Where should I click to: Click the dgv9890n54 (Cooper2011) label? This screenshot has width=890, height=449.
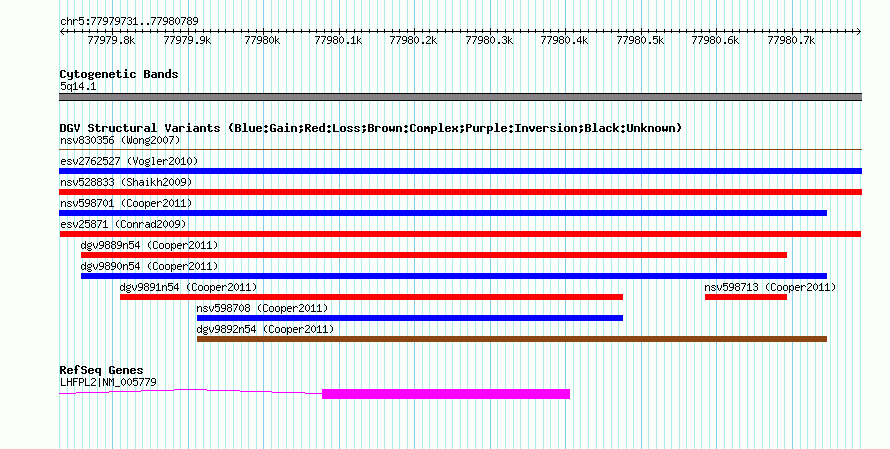click(149, 266)
